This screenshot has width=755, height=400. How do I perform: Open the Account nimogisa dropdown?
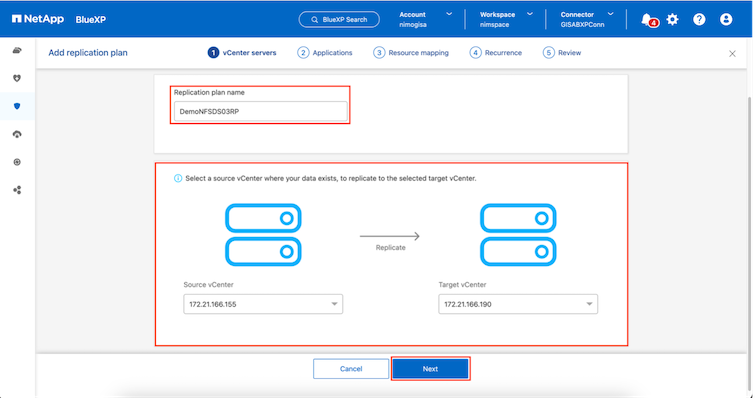pos(425,19)
